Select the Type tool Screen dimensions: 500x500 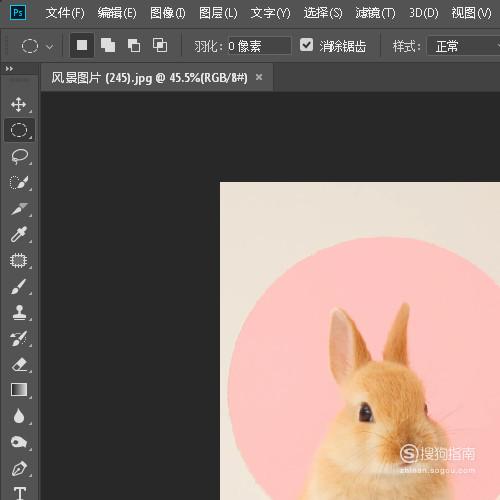tap(20, 493)
